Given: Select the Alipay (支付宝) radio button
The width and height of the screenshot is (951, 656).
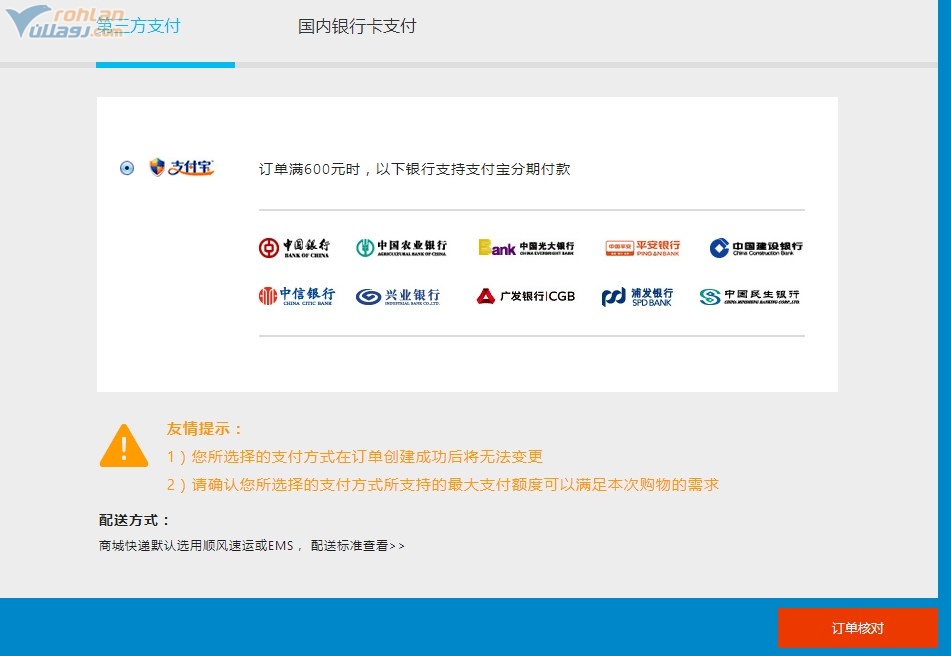Looking at the screenshot, I should pos(127,168).
